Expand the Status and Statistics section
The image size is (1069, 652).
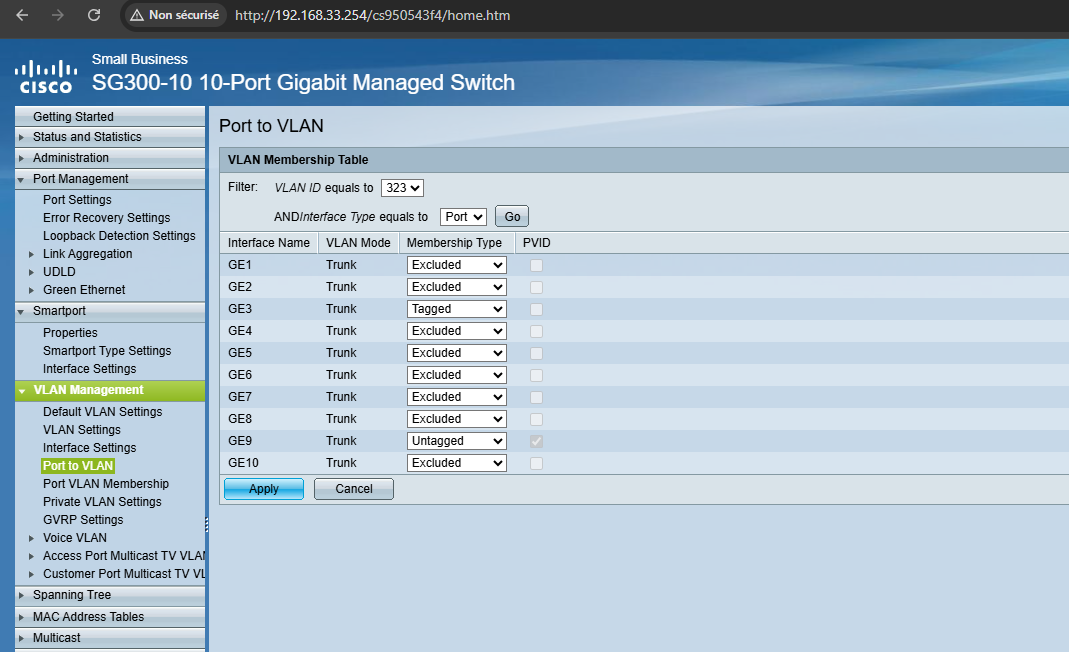pyautogui.click(x=22, y=137)
